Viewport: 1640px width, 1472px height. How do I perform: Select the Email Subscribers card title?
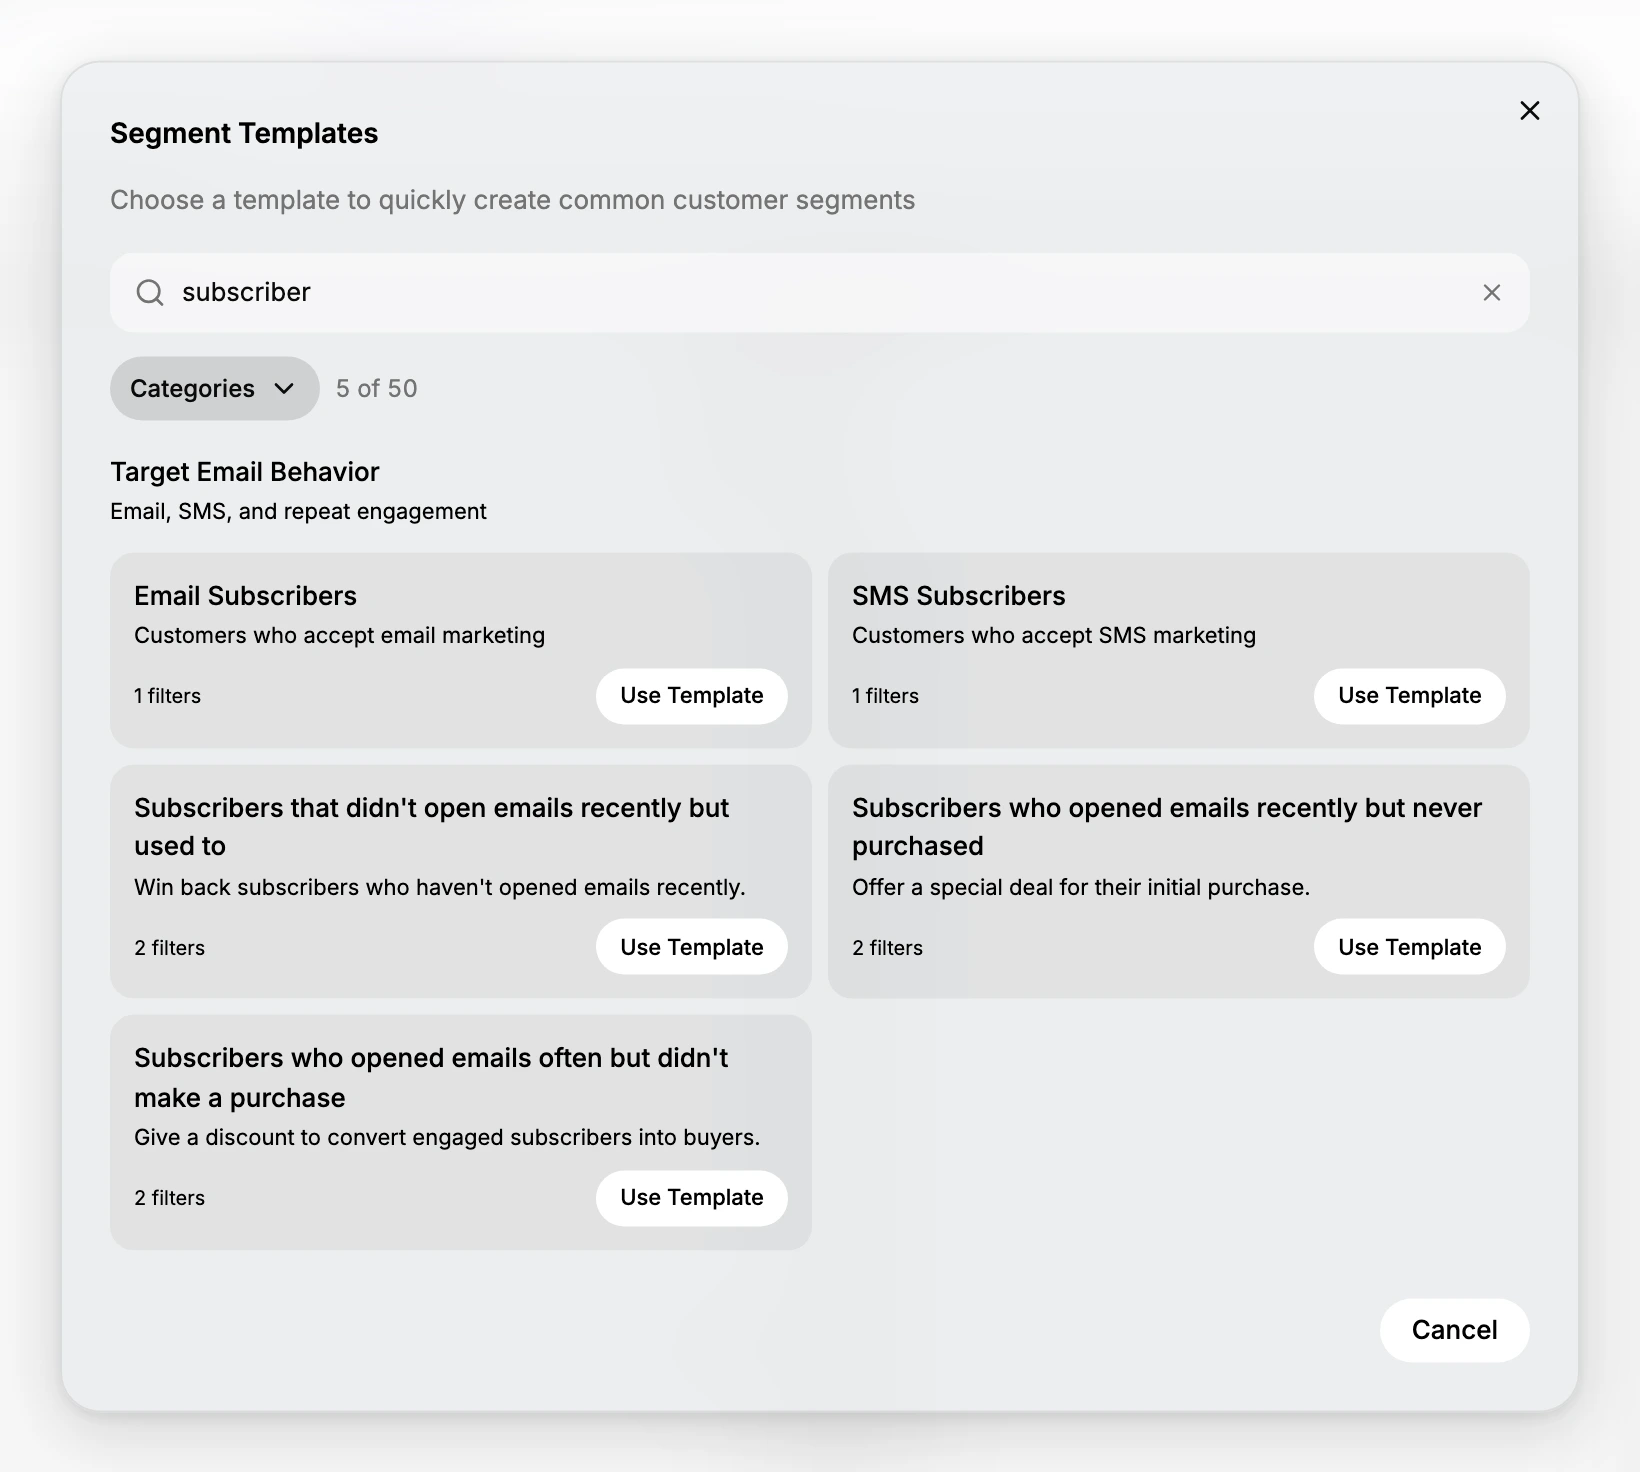point(245,596)
